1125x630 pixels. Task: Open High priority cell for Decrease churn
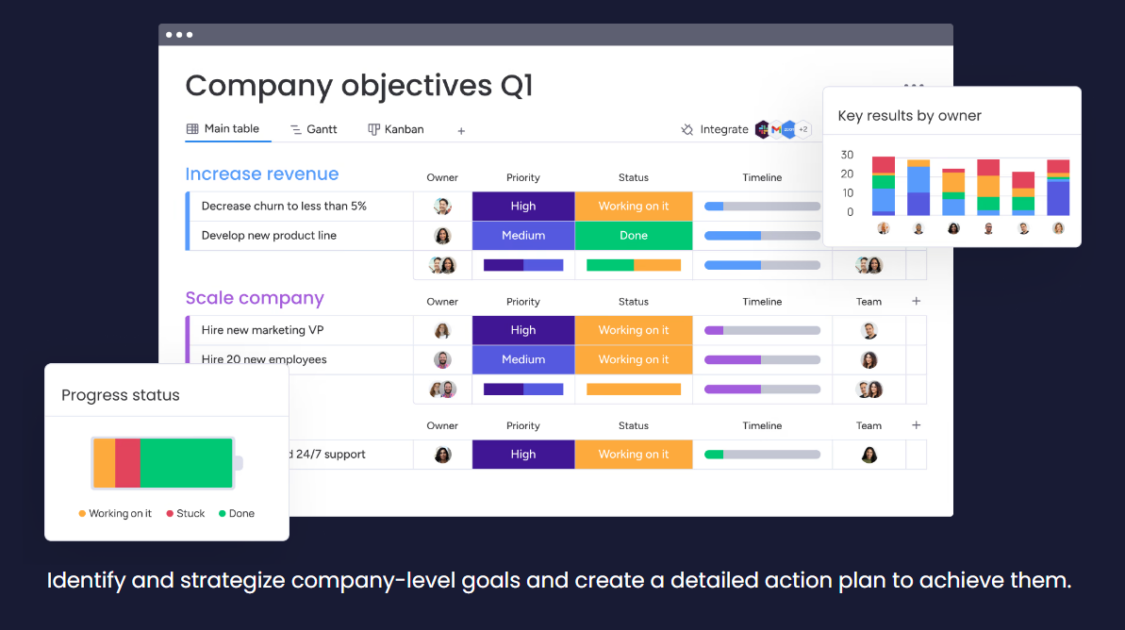(523, 207)
